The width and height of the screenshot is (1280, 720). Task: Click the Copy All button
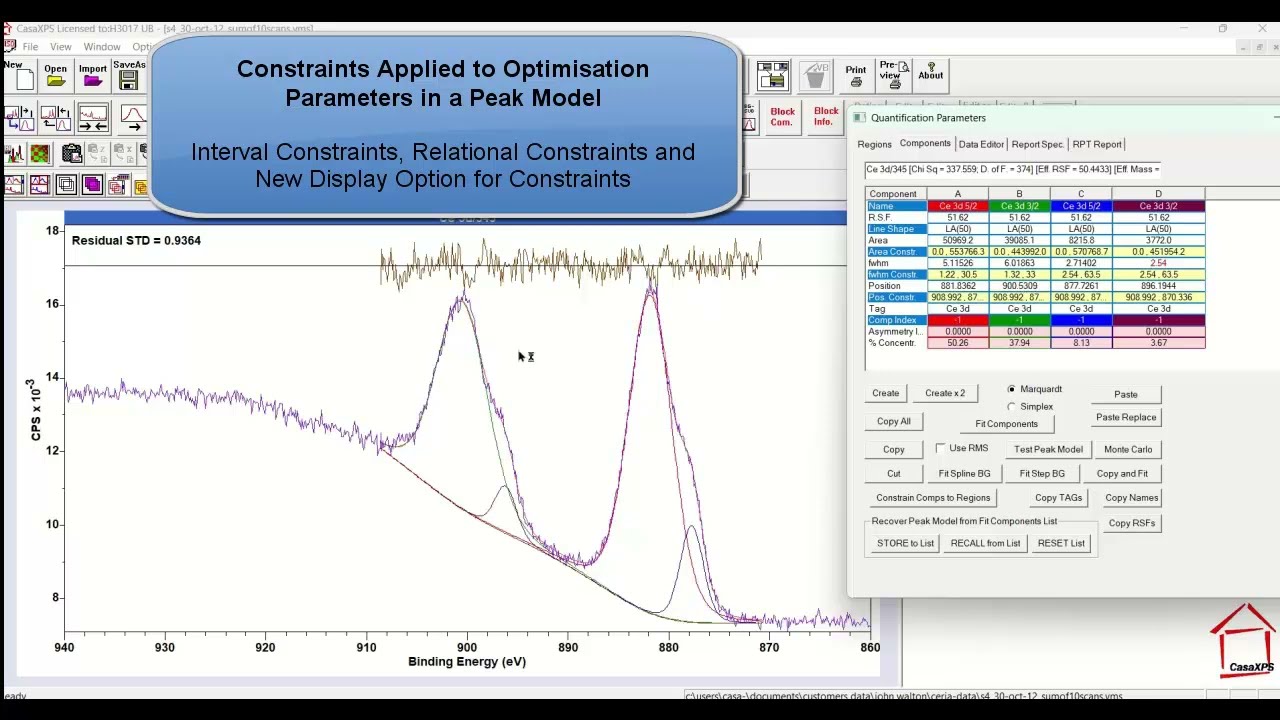pyautogui.click(x=893, y=421)
